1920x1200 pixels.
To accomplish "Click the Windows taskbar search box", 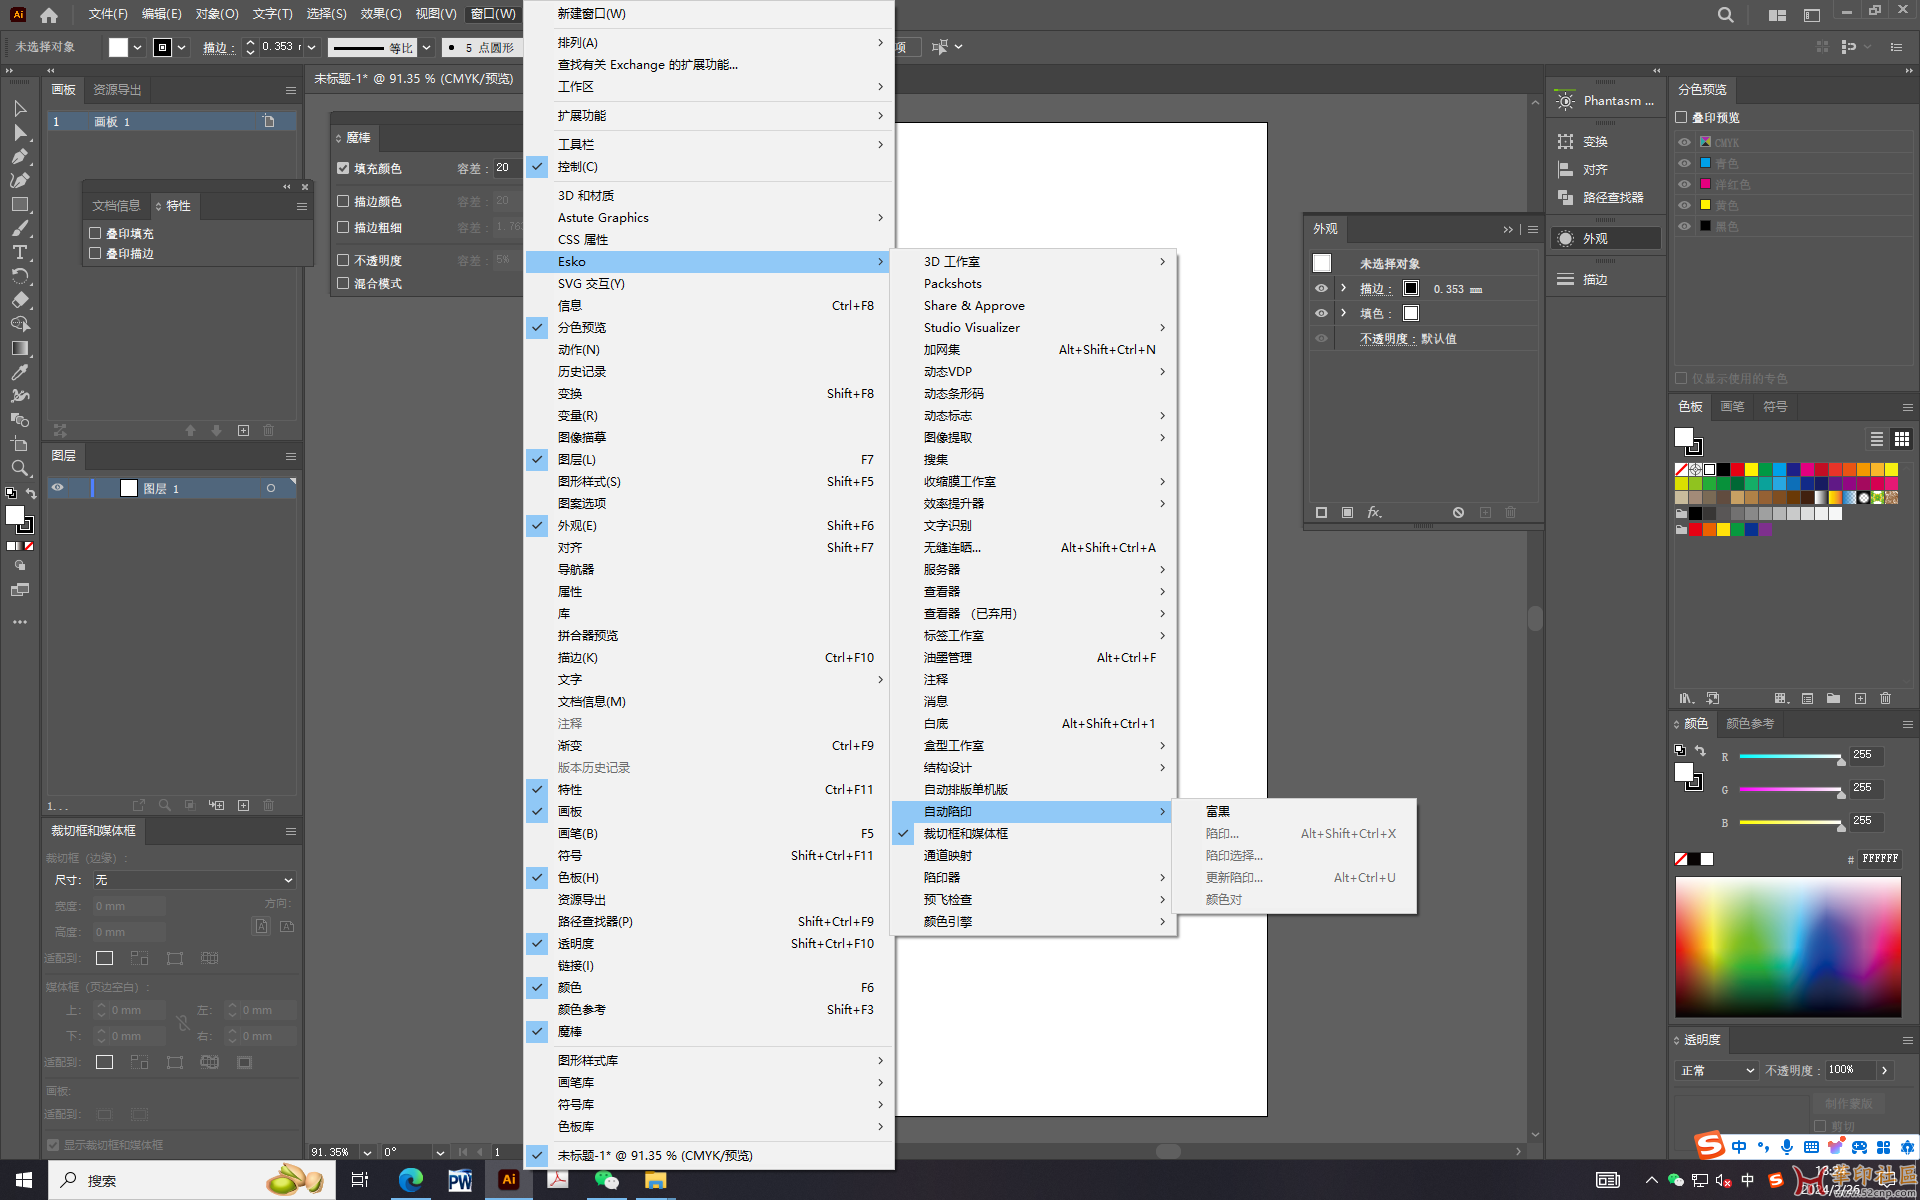I will tap(150, 1180).
